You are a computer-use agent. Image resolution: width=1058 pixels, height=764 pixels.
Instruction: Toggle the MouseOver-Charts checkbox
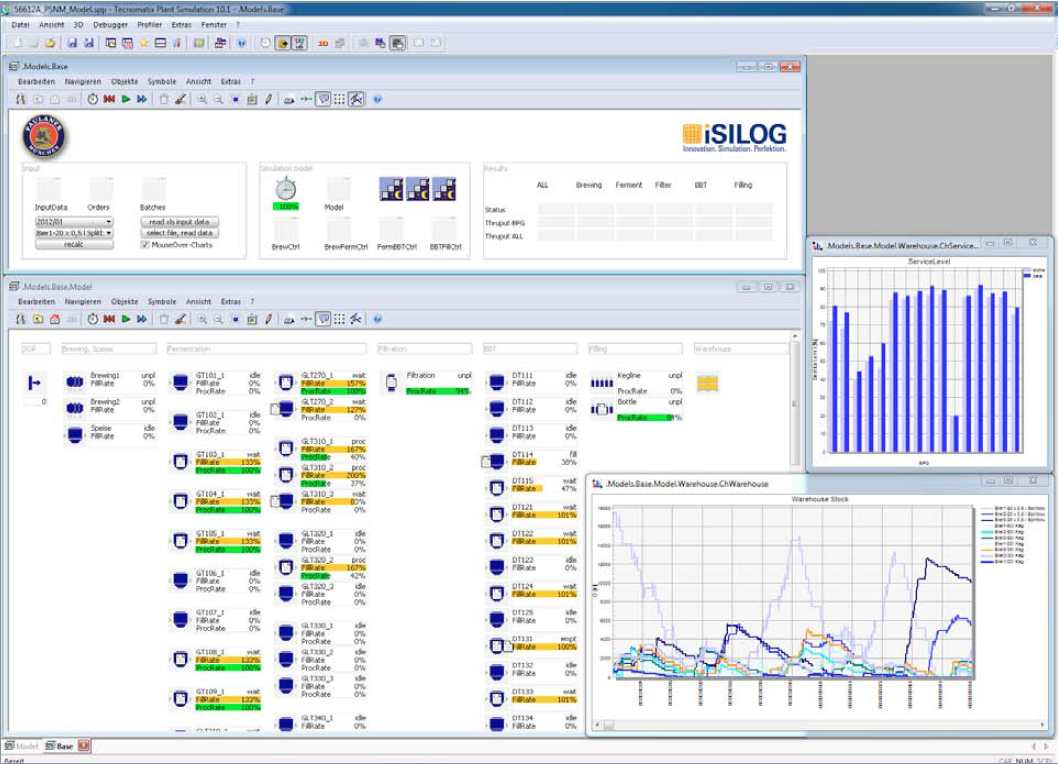144,244
